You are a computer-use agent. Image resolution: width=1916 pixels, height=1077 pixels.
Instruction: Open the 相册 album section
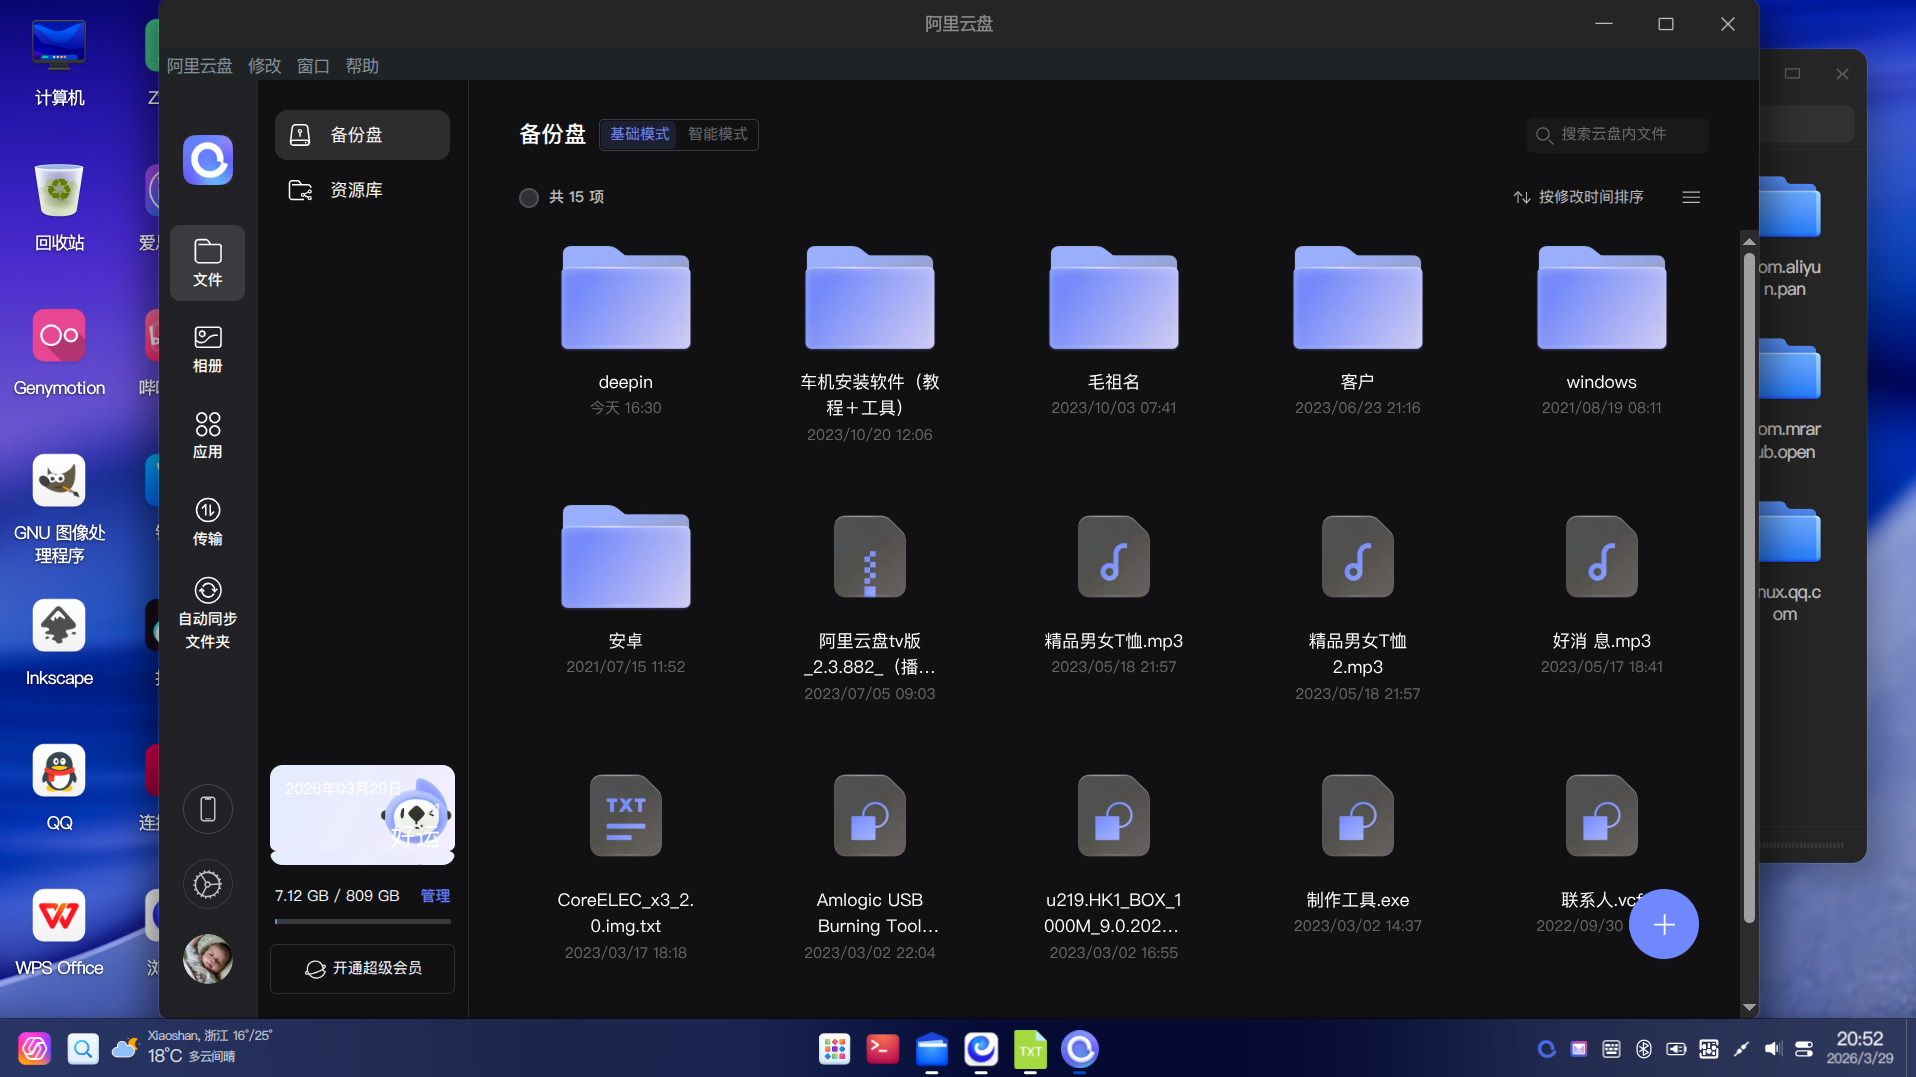tap(207, 349)
